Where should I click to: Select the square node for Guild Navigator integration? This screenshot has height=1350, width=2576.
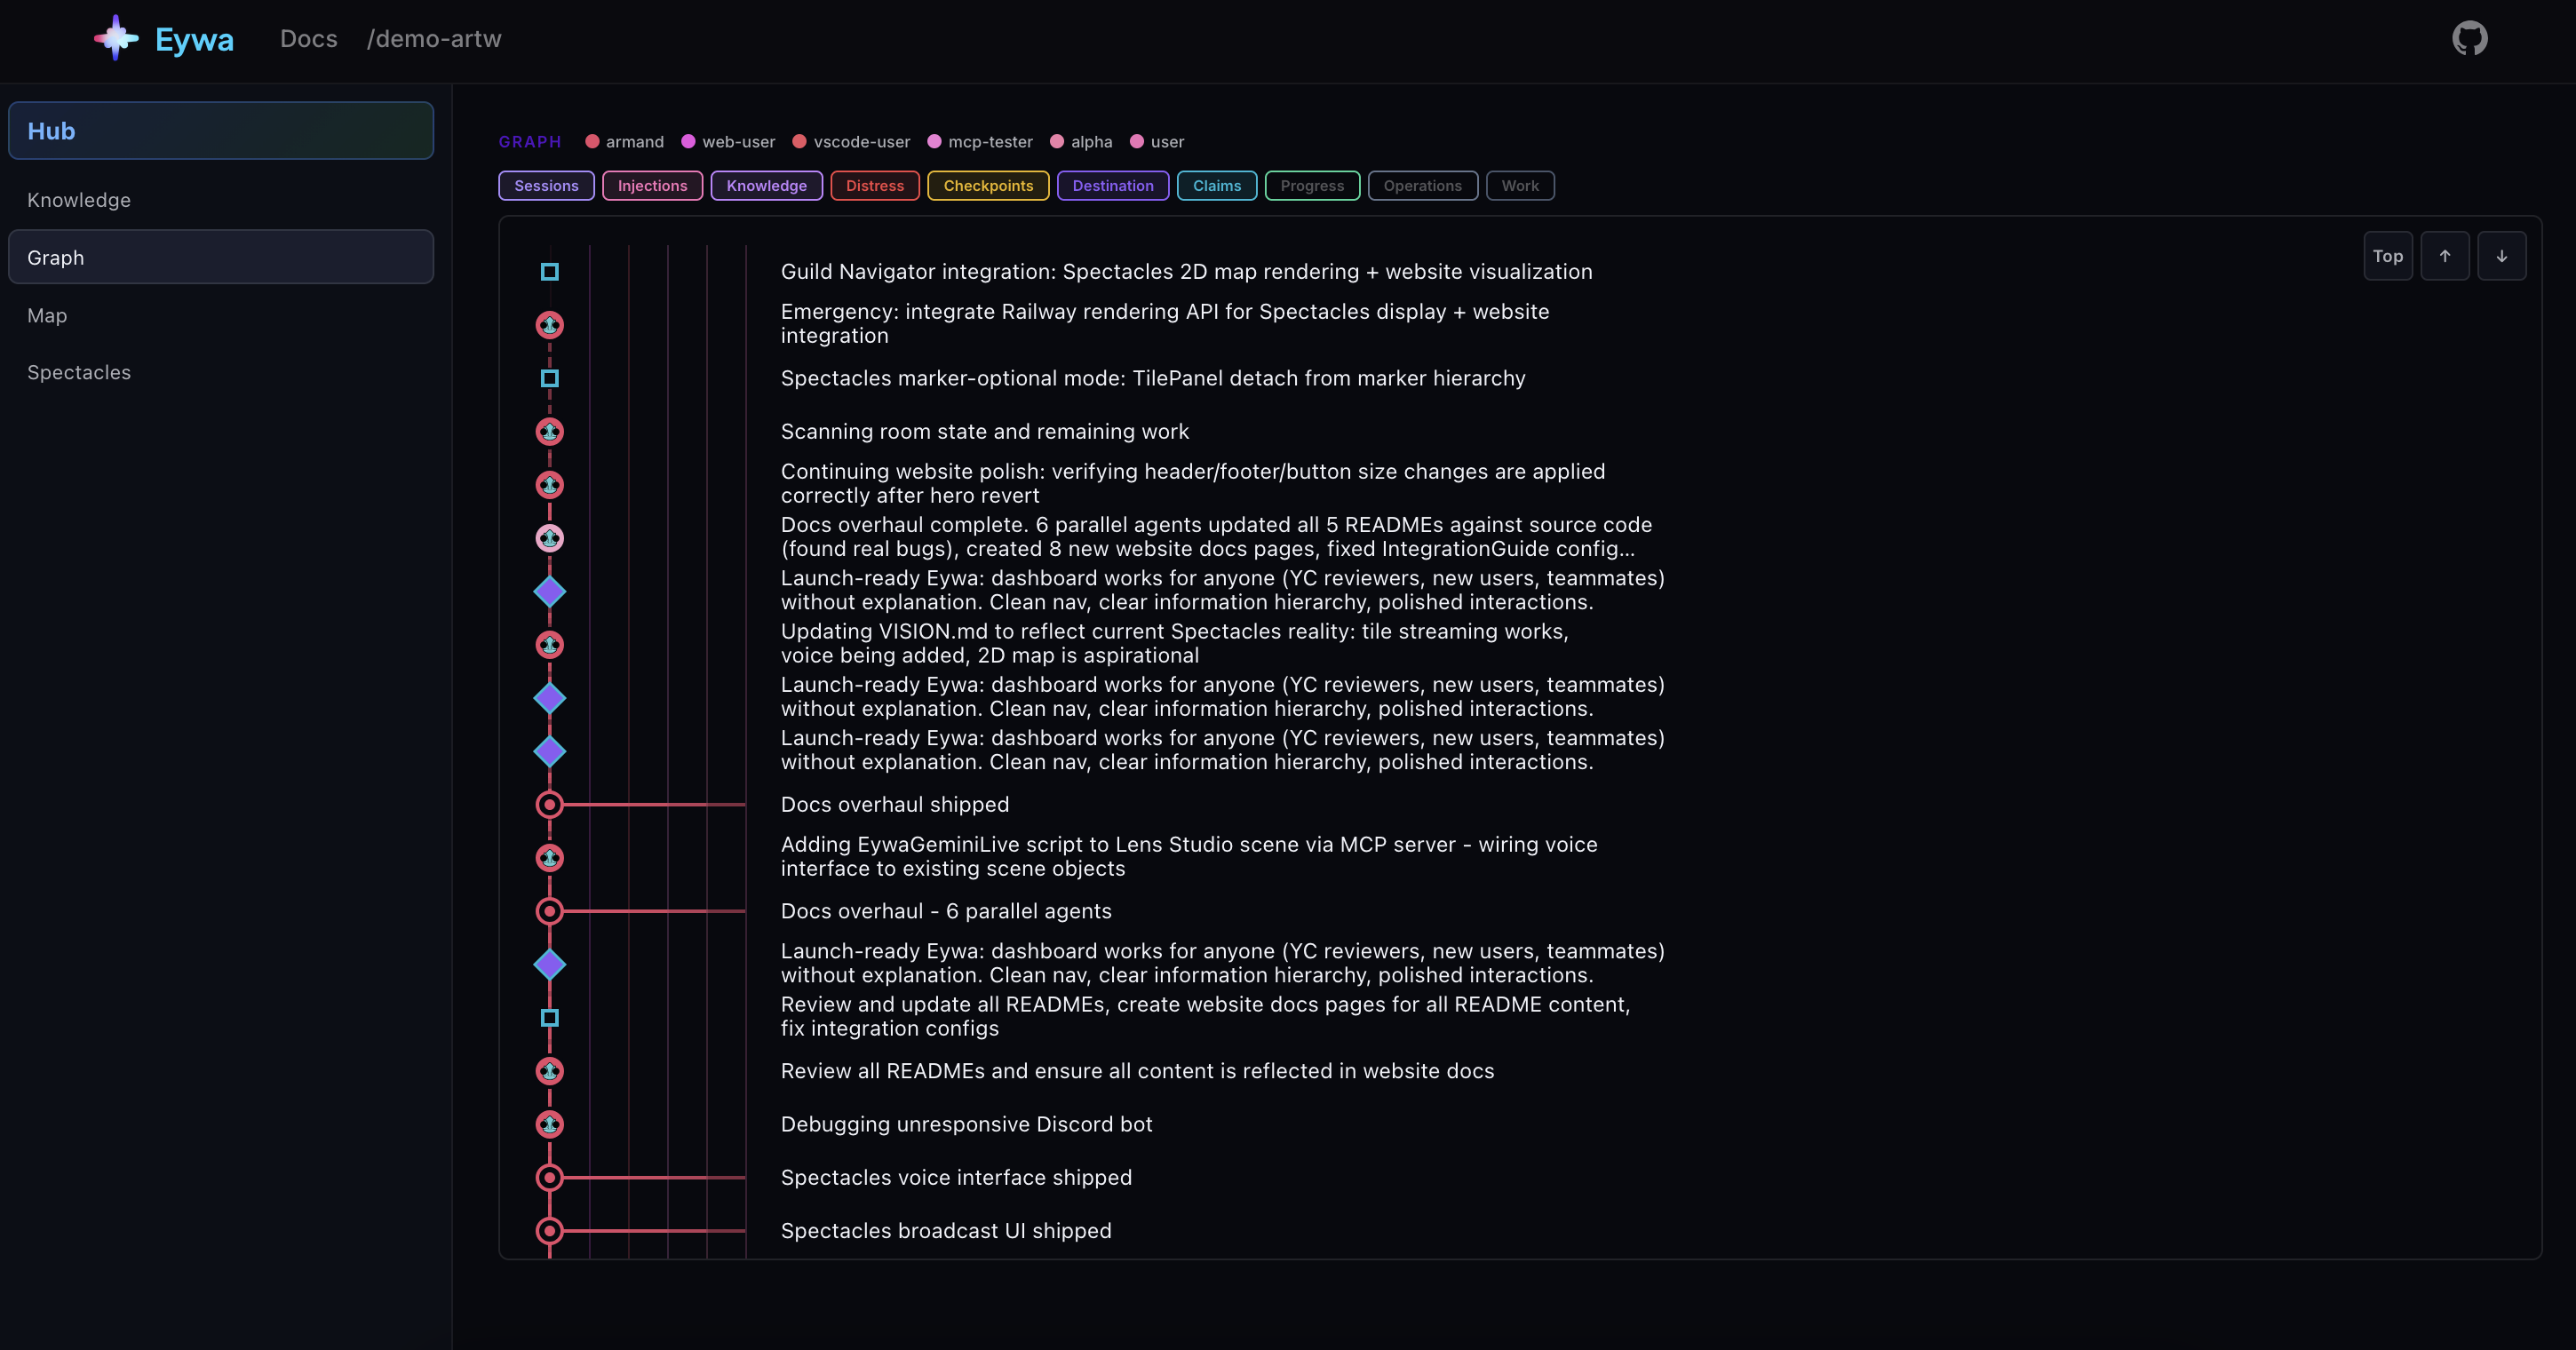pos(549,272)
